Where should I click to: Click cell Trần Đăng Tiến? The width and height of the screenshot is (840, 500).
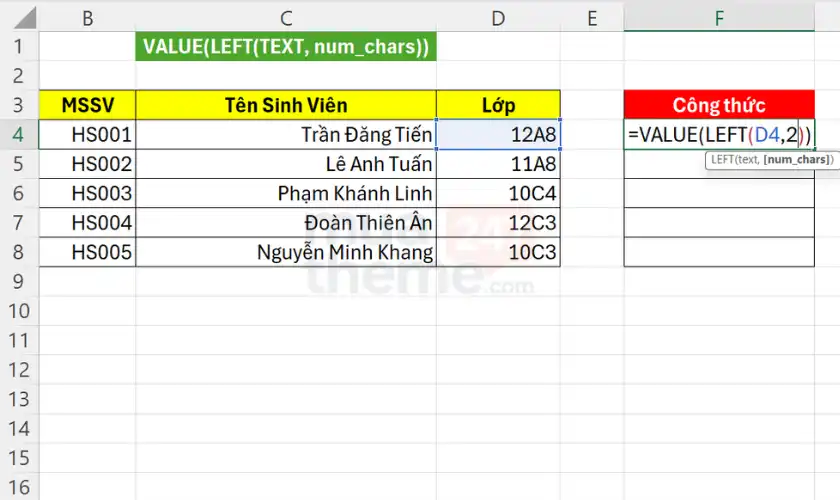(286, 134)
